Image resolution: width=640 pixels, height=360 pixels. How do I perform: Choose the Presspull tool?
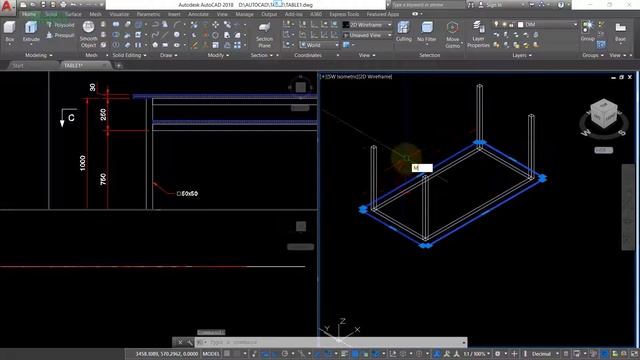coord(60,36)
